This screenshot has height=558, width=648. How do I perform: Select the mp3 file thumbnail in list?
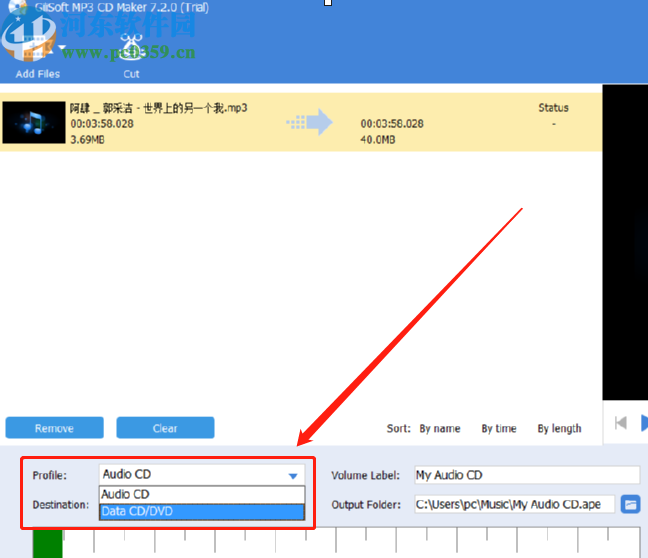coord(33,122)
